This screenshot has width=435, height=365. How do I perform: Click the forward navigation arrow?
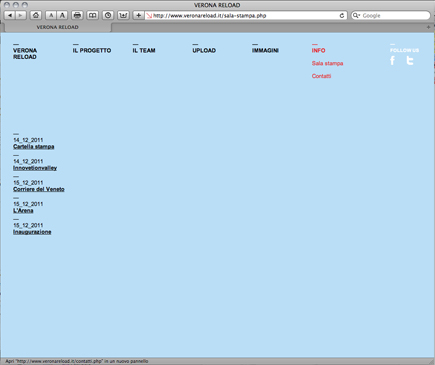(21, 15)
